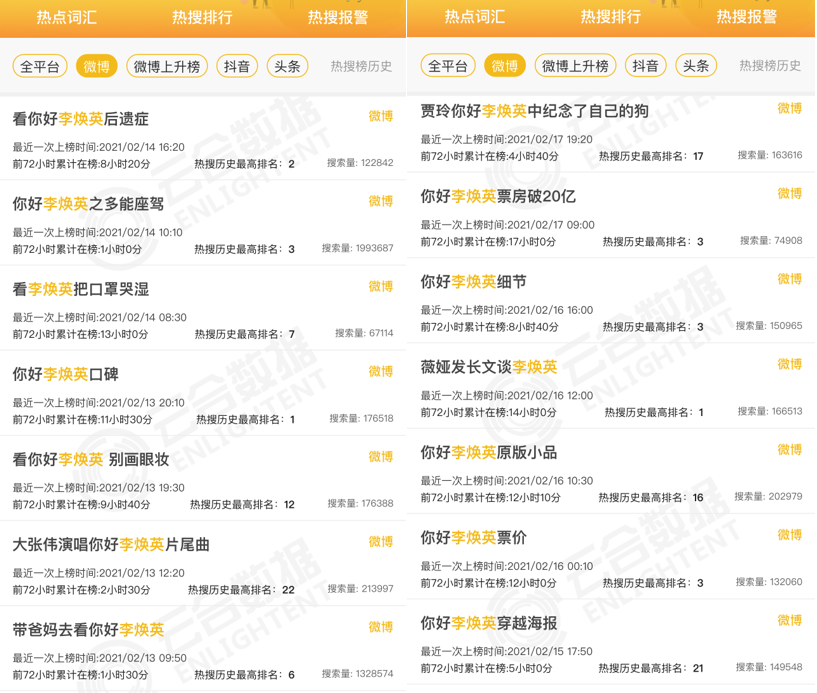Open 热点词汇 tab in right panel

475,17
